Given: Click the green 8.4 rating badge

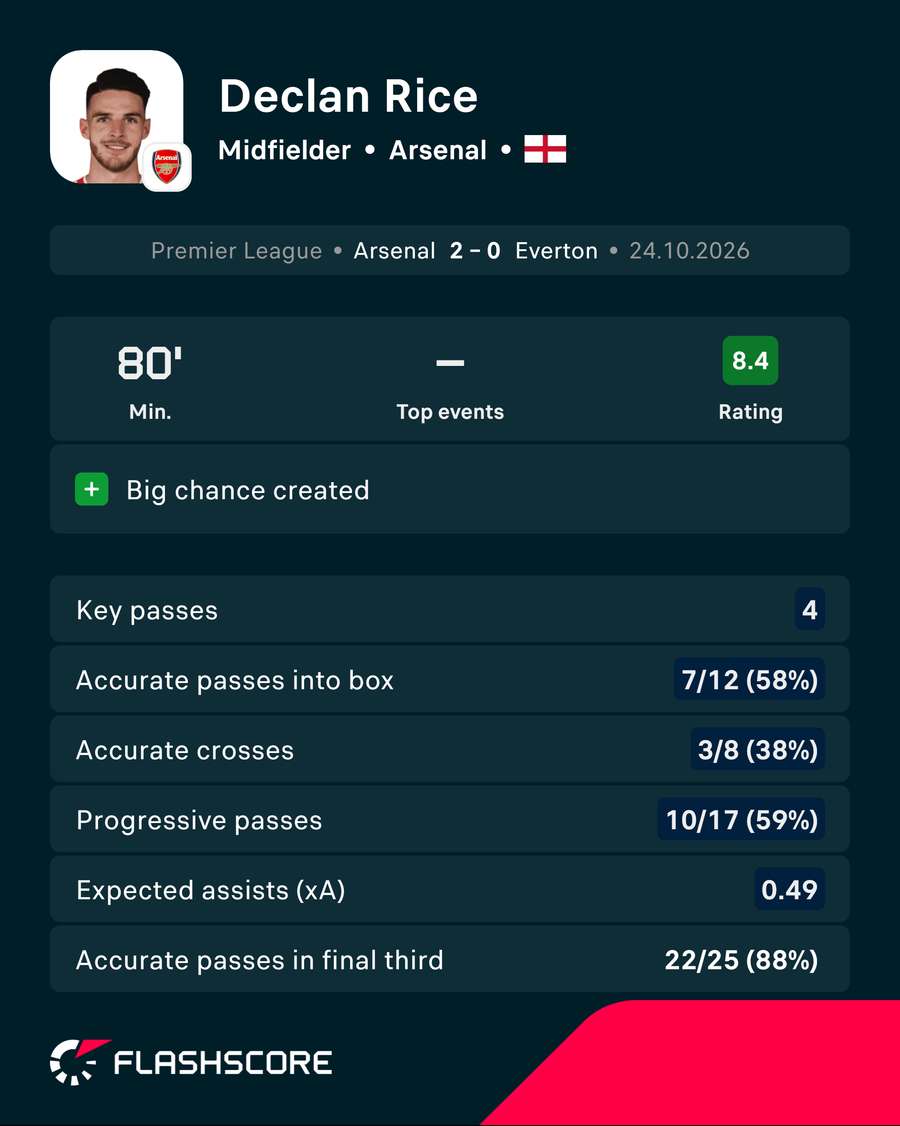Looking at the screenshot, I should pos(750,360).
